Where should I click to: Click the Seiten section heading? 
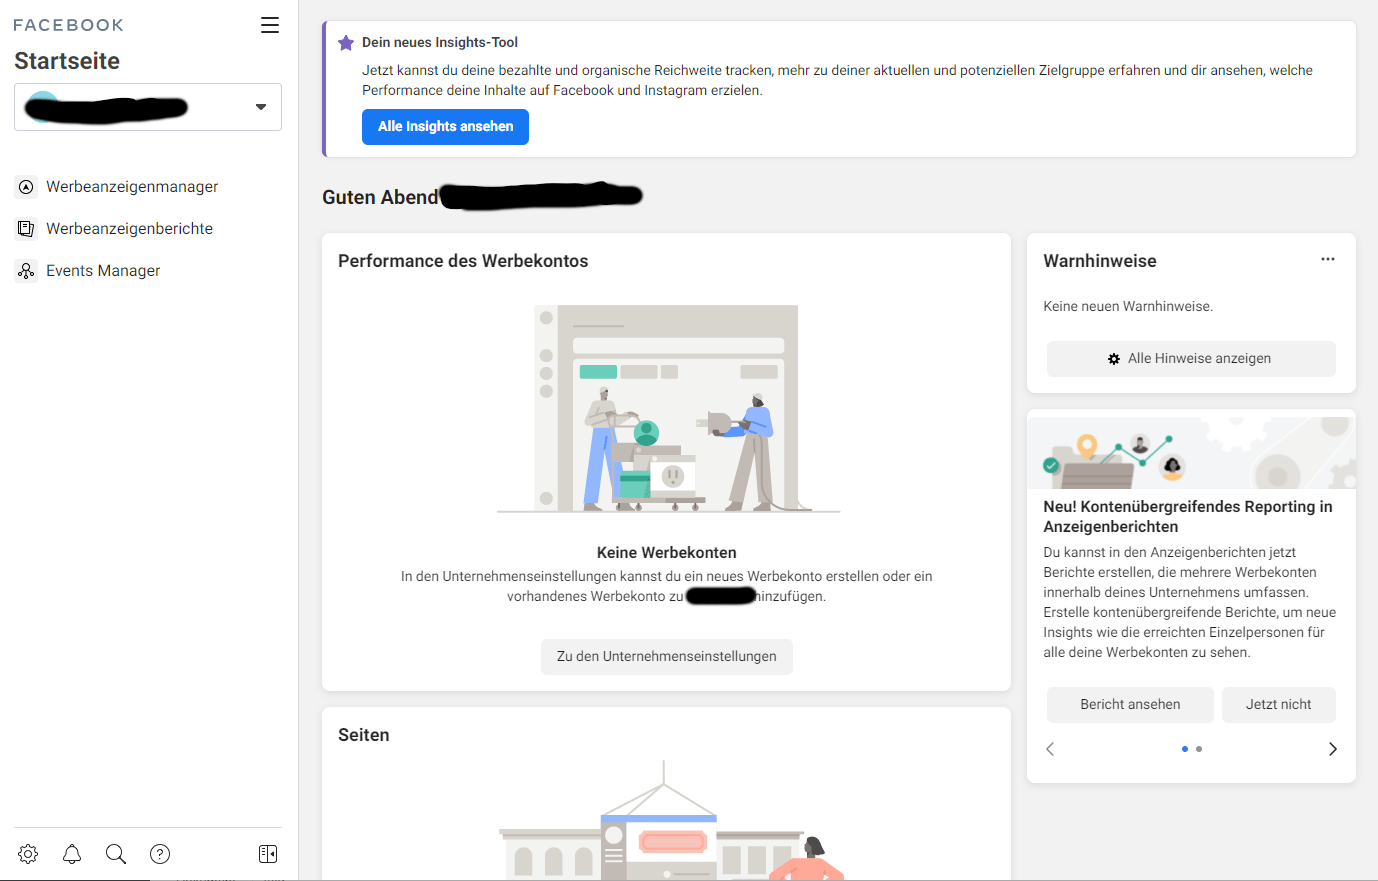(364, 735)
